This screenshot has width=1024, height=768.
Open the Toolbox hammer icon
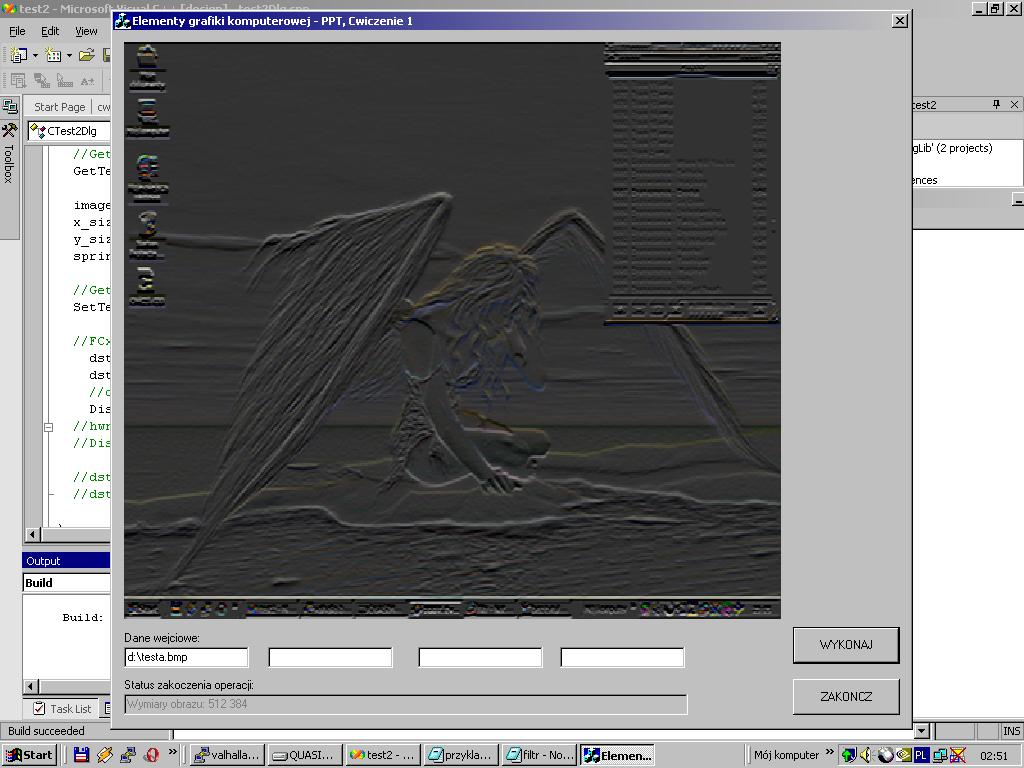pyautogui.click(x=9, y=131)
